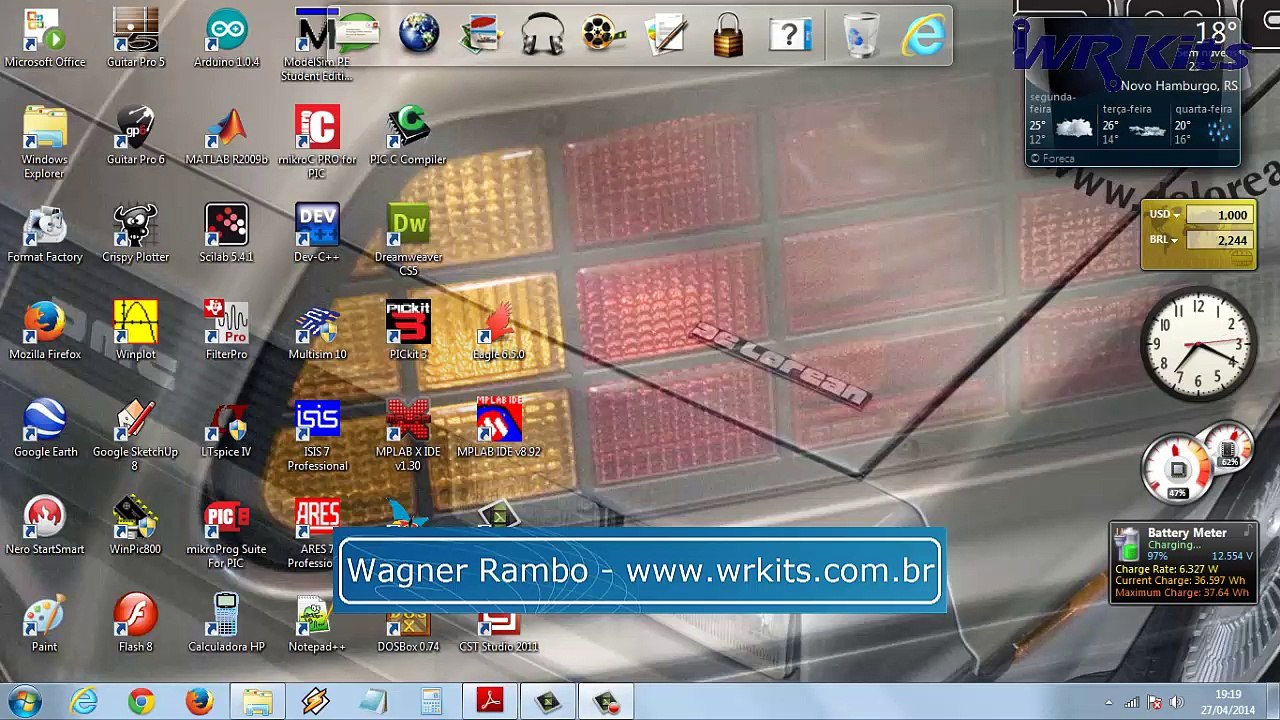Open the Paint desktop shortcut

[x=45, y=622]
